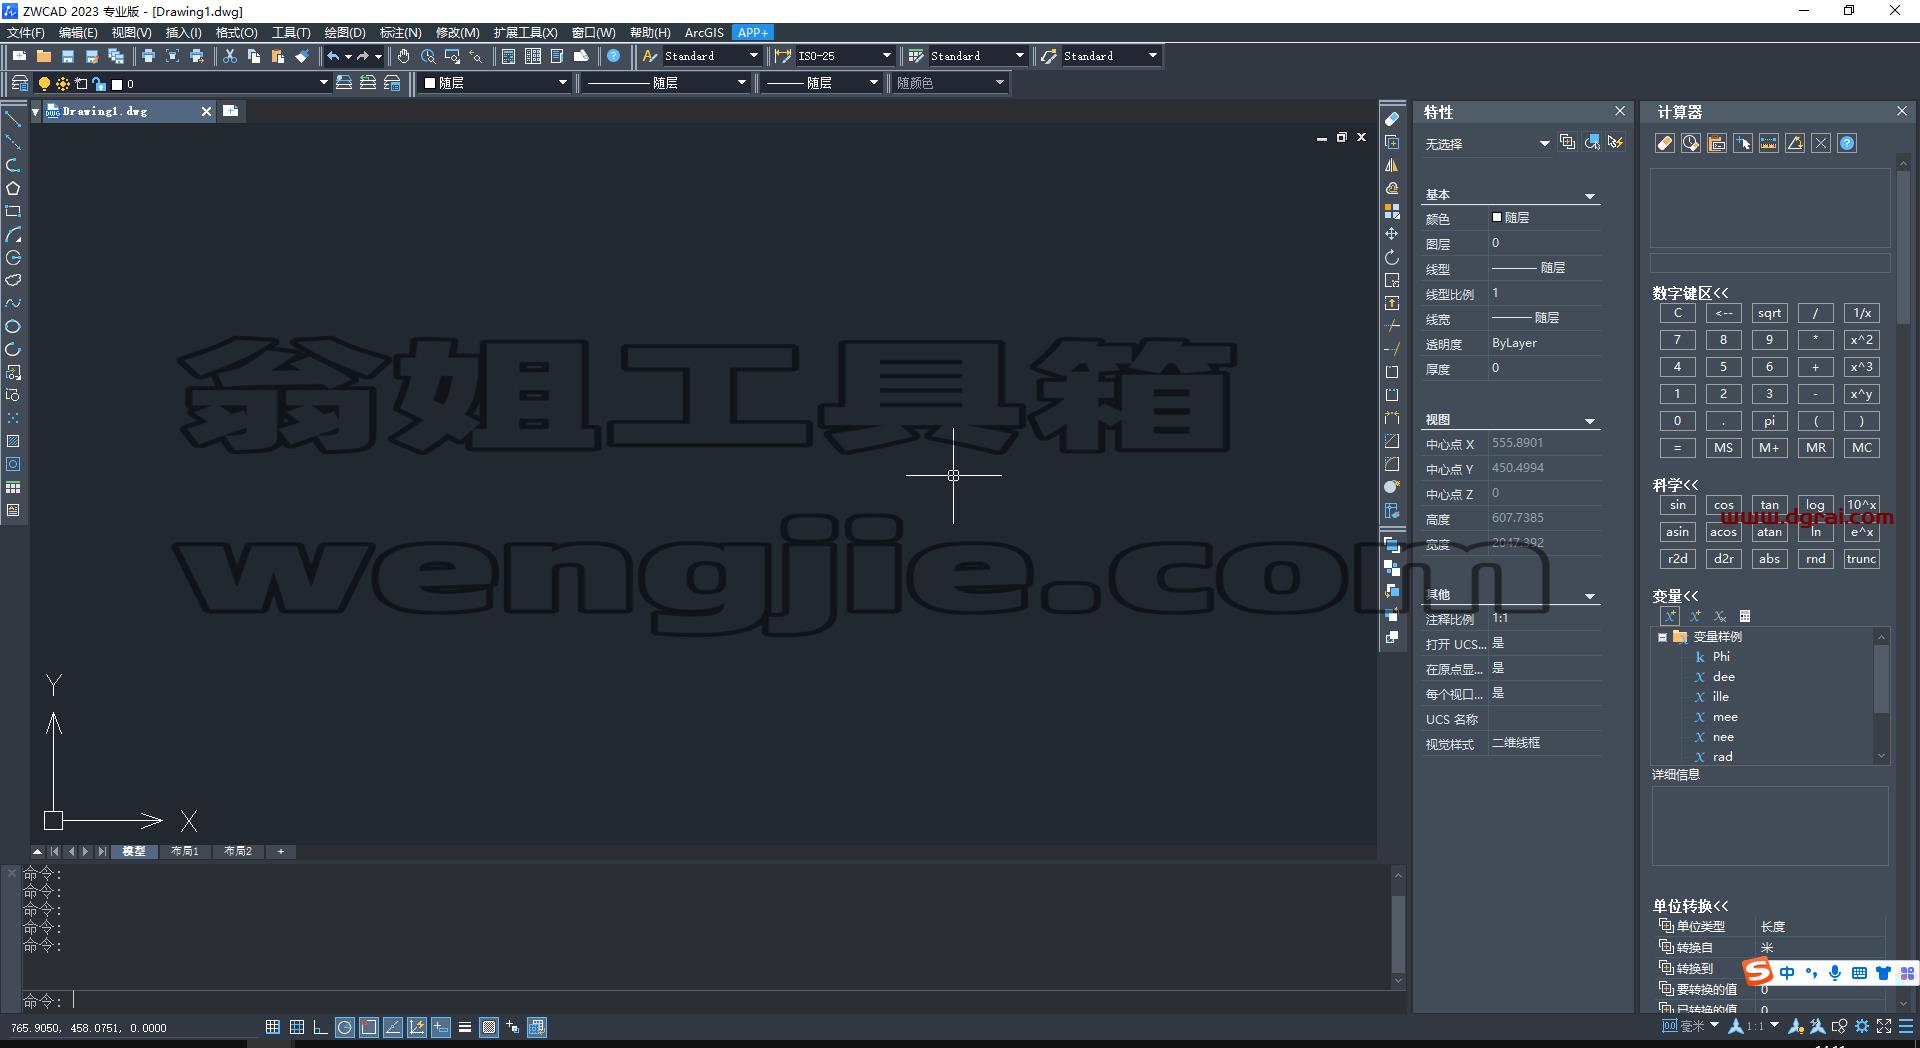The width and height of the screenshot is (1920, 1048).
Task: Select the Polygon draw tool
Action: 13,188
